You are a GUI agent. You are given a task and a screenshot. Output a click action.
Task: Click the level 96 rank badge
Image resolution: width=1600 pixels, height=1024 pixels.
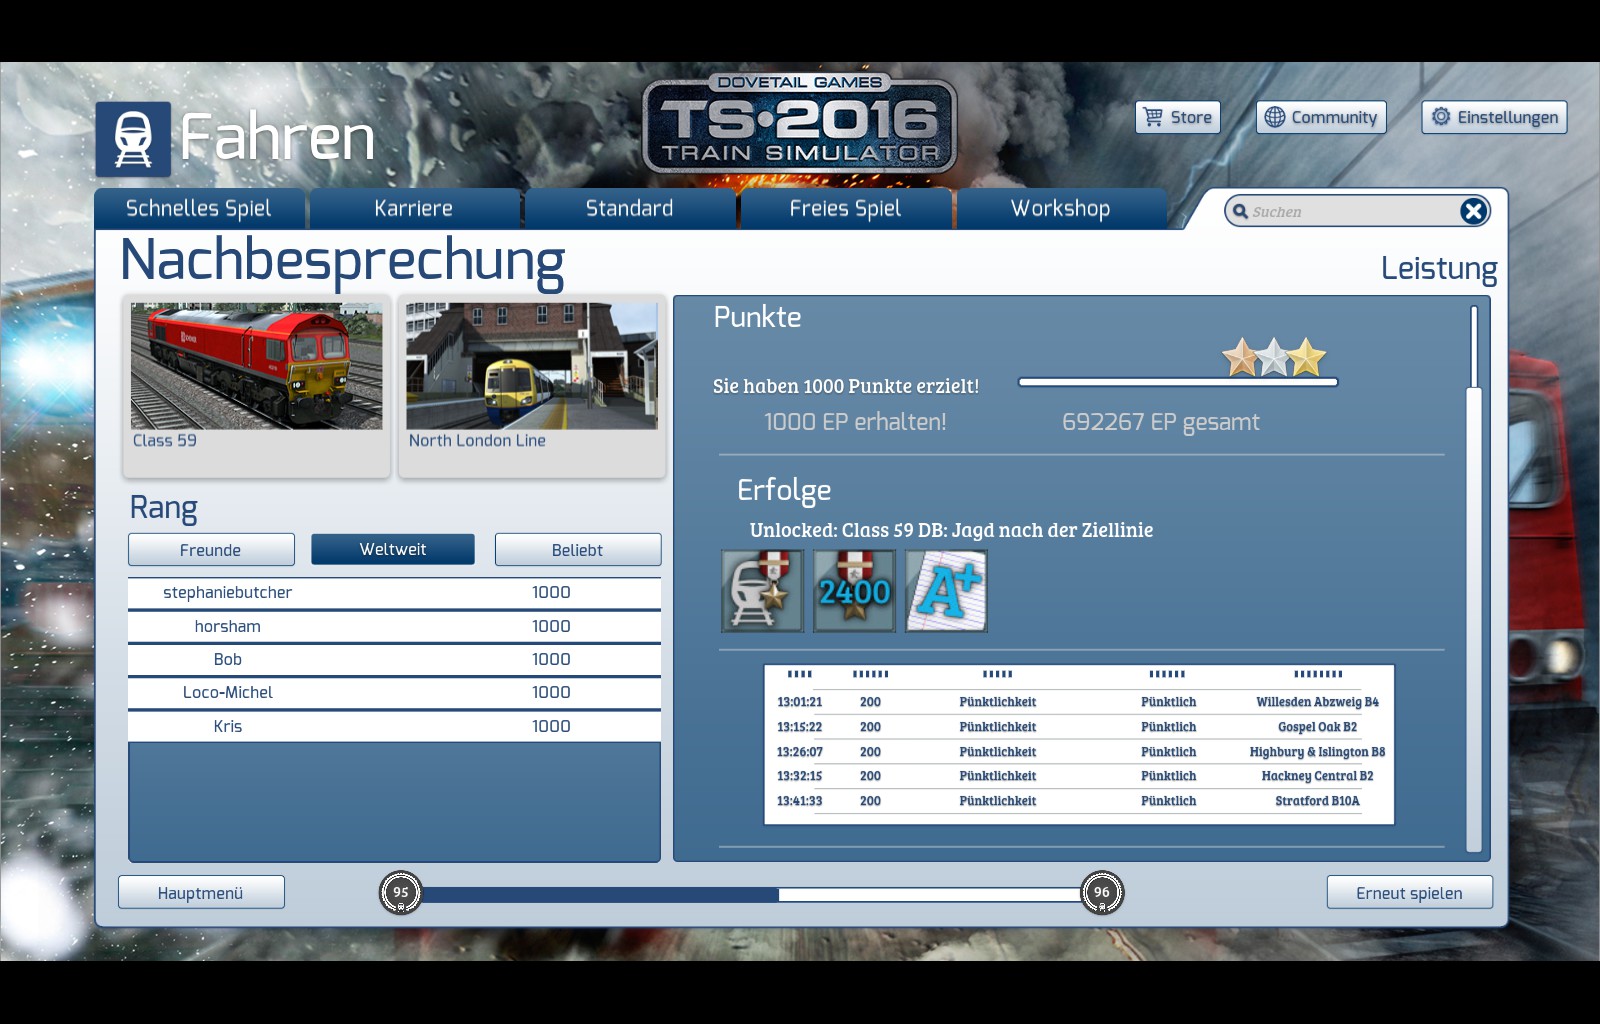1102,893
